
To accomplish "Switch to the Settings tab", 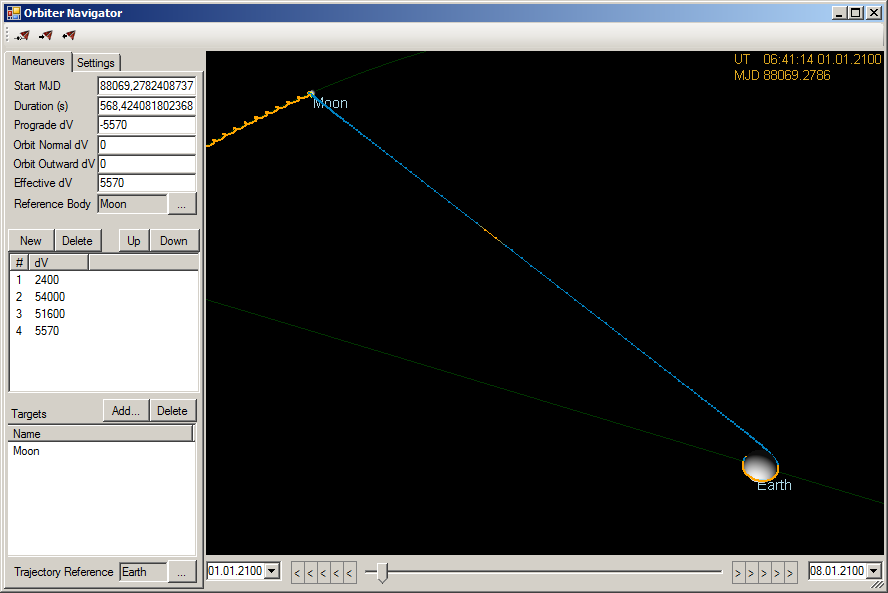I will [96, 63].
